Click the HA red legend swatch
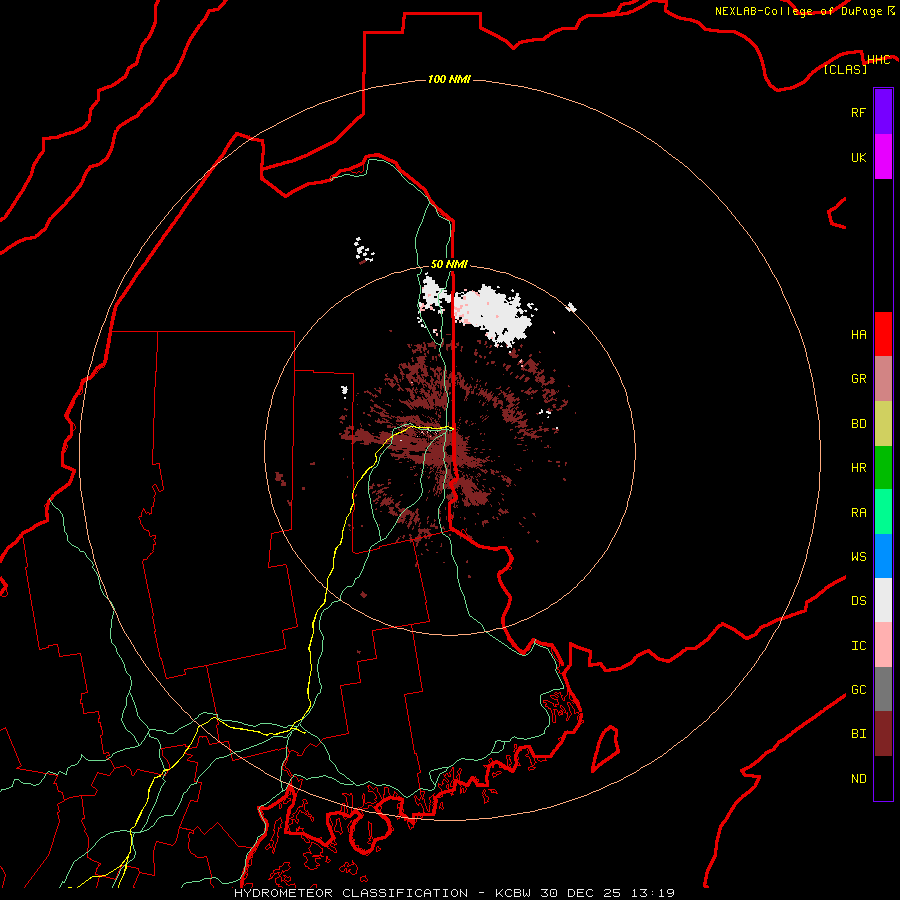Viewport: 900px width, 900px height. [883, 334]
